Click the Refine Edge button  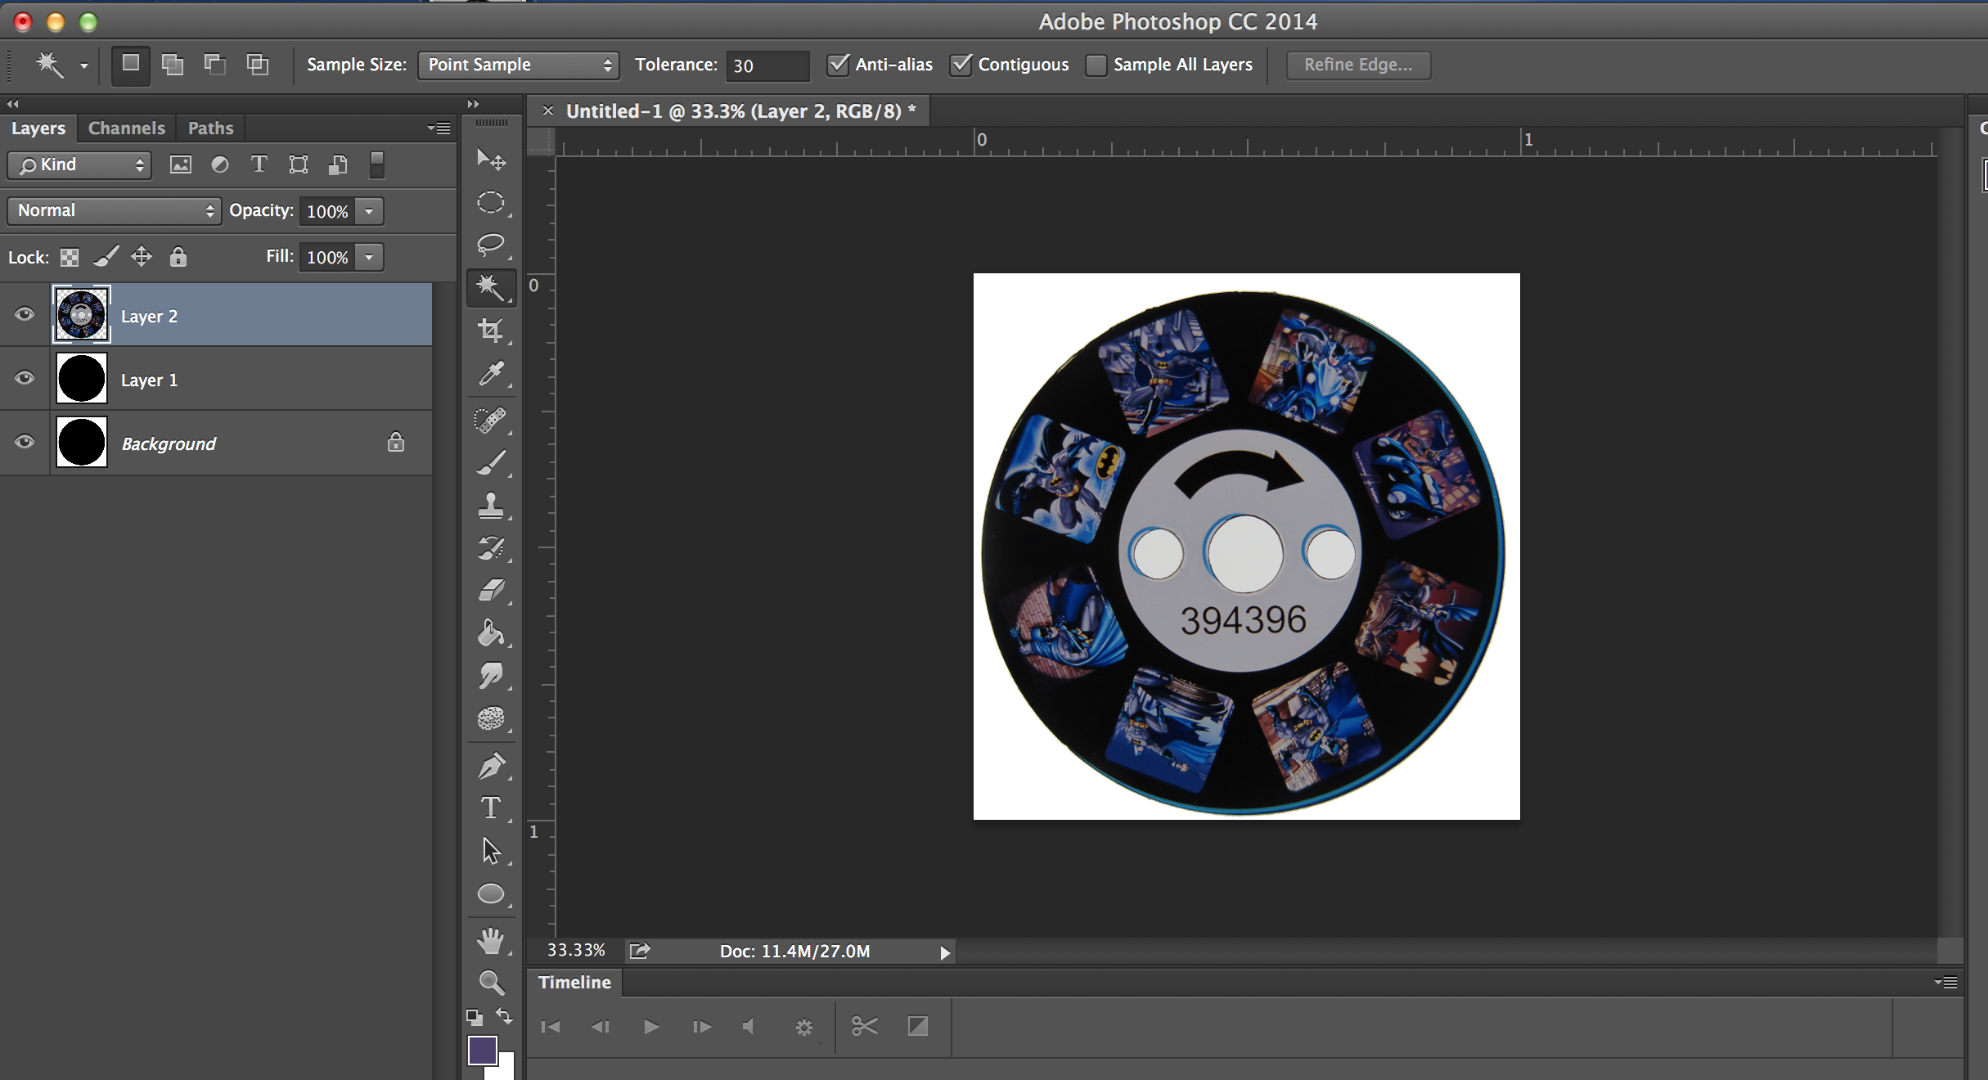1357,65
